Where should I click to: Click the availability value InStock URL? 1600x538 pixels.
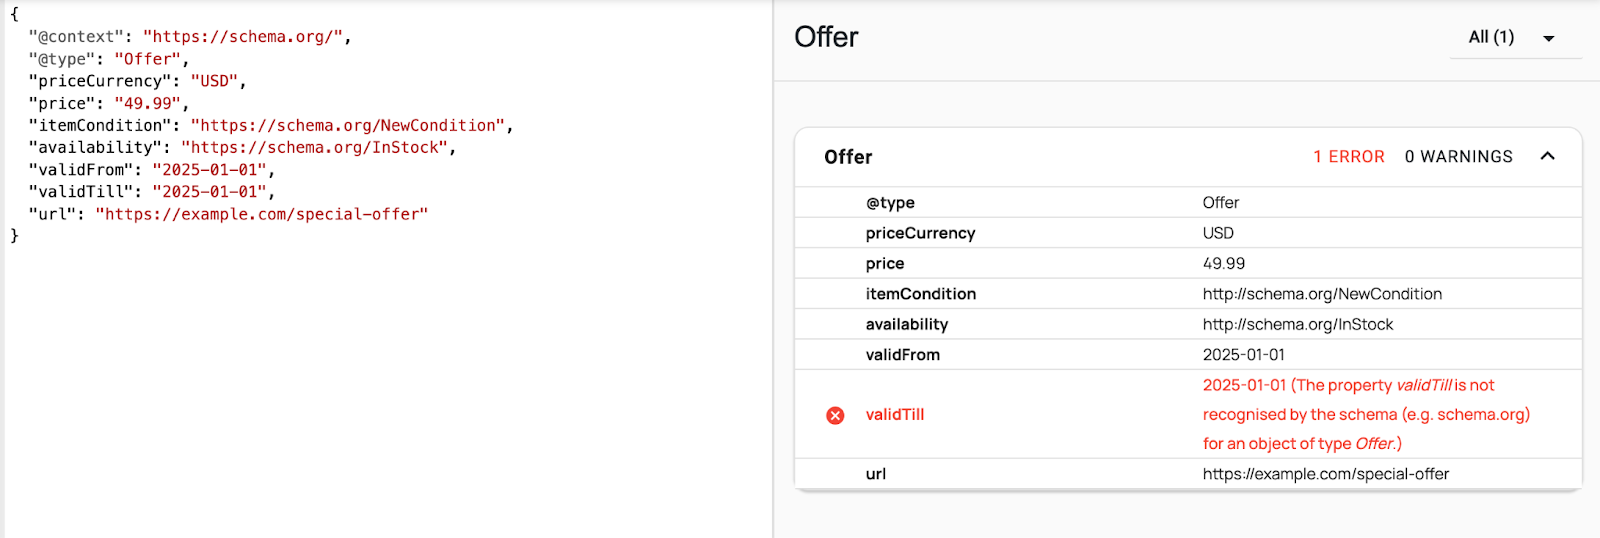point(1297,324)
